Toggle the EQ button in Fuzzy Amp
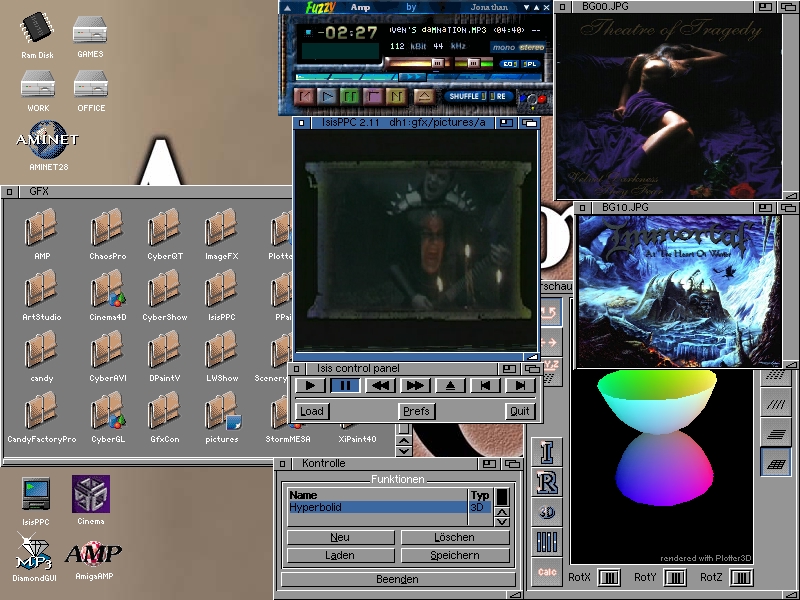This screenshot has width=800, height=600. click(x=508, y=64)
